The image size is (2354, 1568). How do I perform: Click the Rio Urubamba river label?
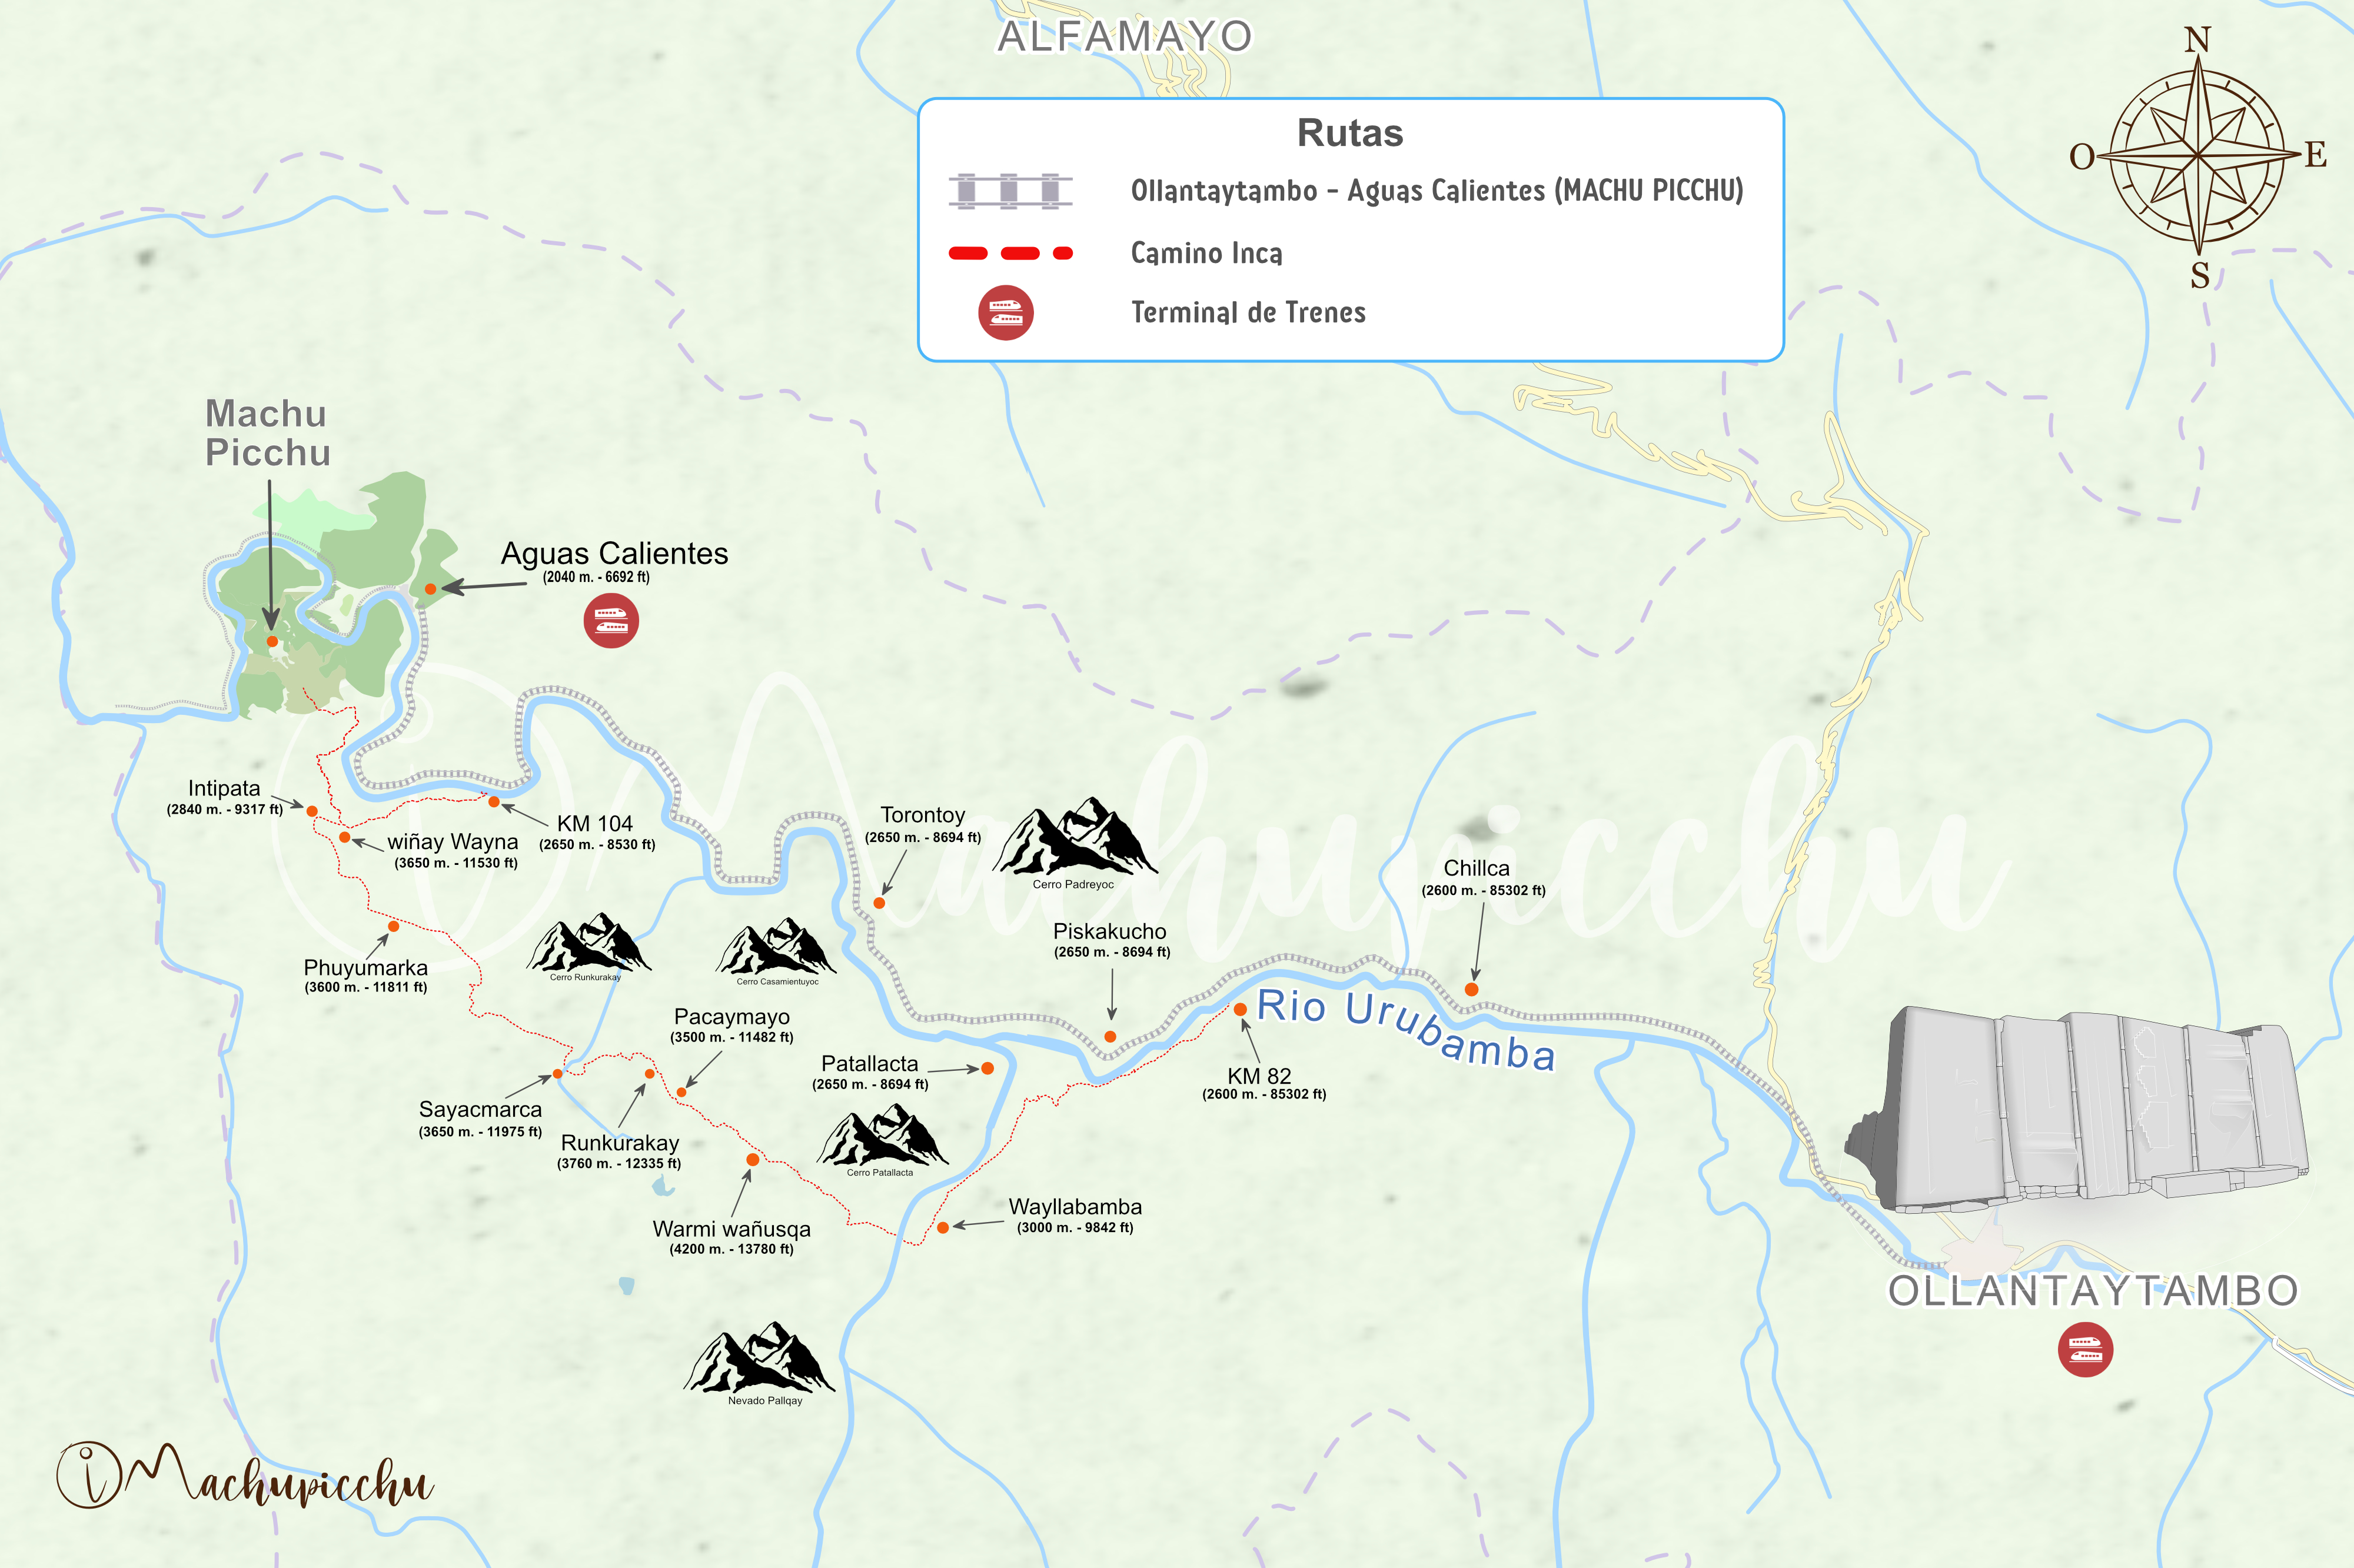tap(1406, 1030)
